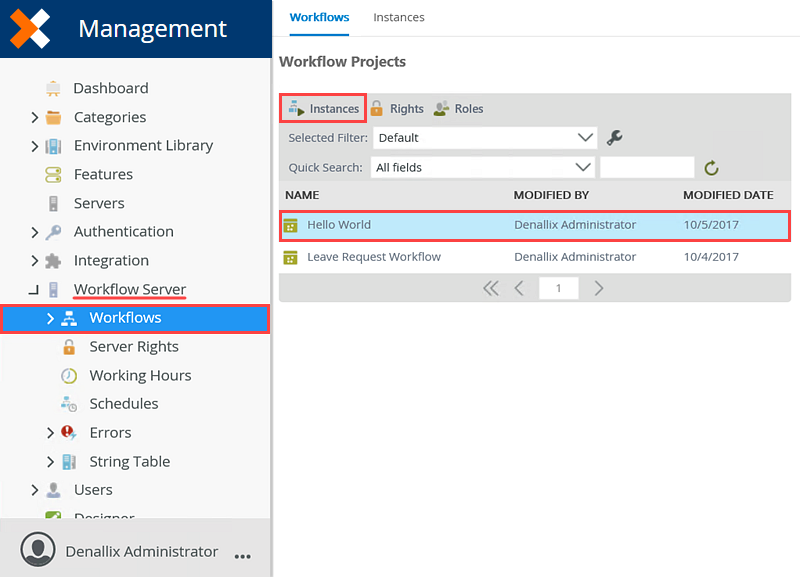Open the String Table section
800x577 pixels.
127,461
